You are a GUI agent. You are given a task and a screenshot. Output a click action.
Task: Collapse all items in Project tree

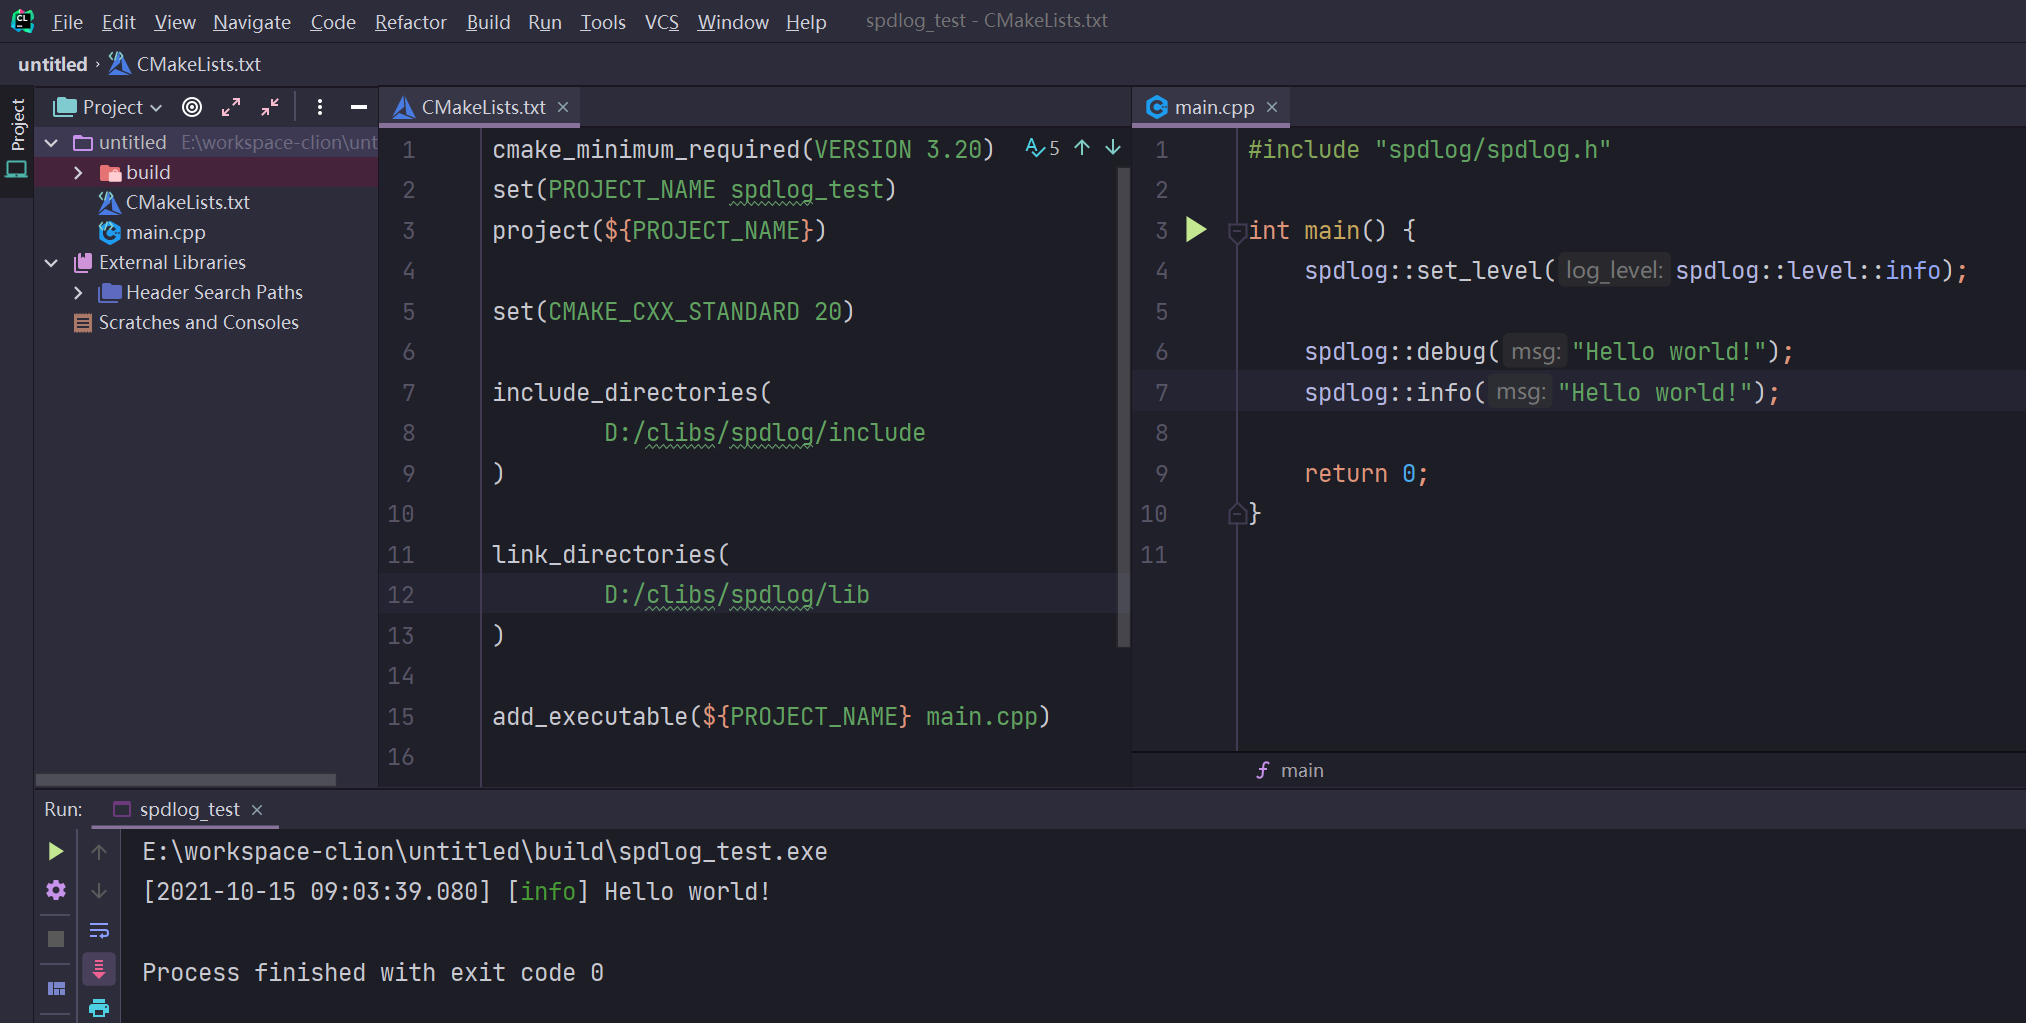coord(270,107)
